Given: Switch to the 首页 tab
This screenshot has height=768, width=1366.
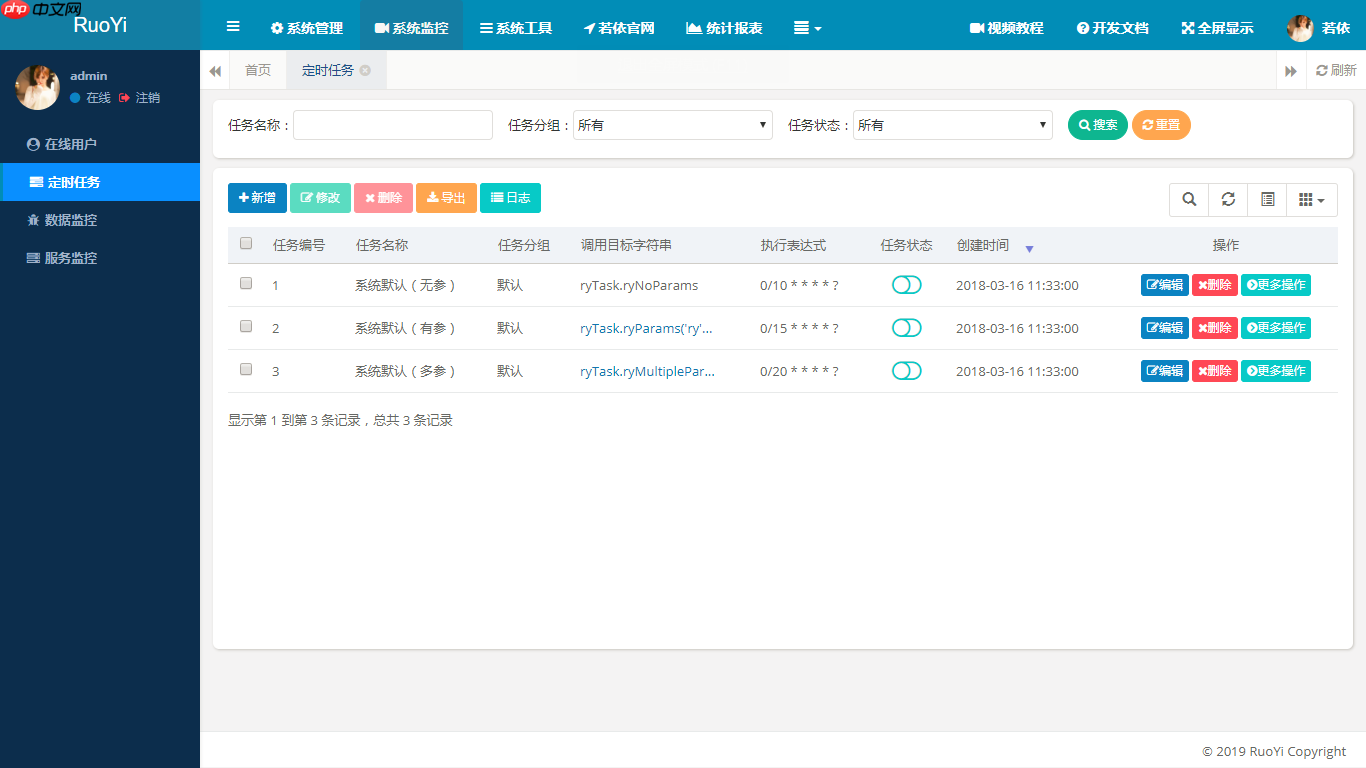Looking at the screenshot, I should coord(257,70).
